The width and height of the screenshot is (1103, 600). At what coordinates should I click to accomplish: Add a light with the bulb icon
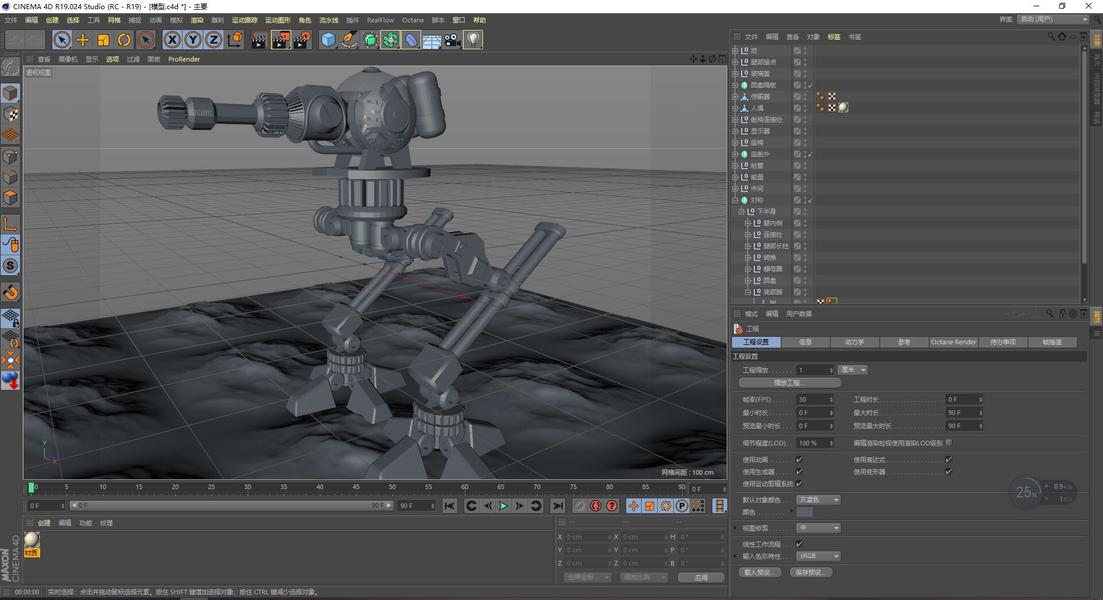(x=473, y=40)
